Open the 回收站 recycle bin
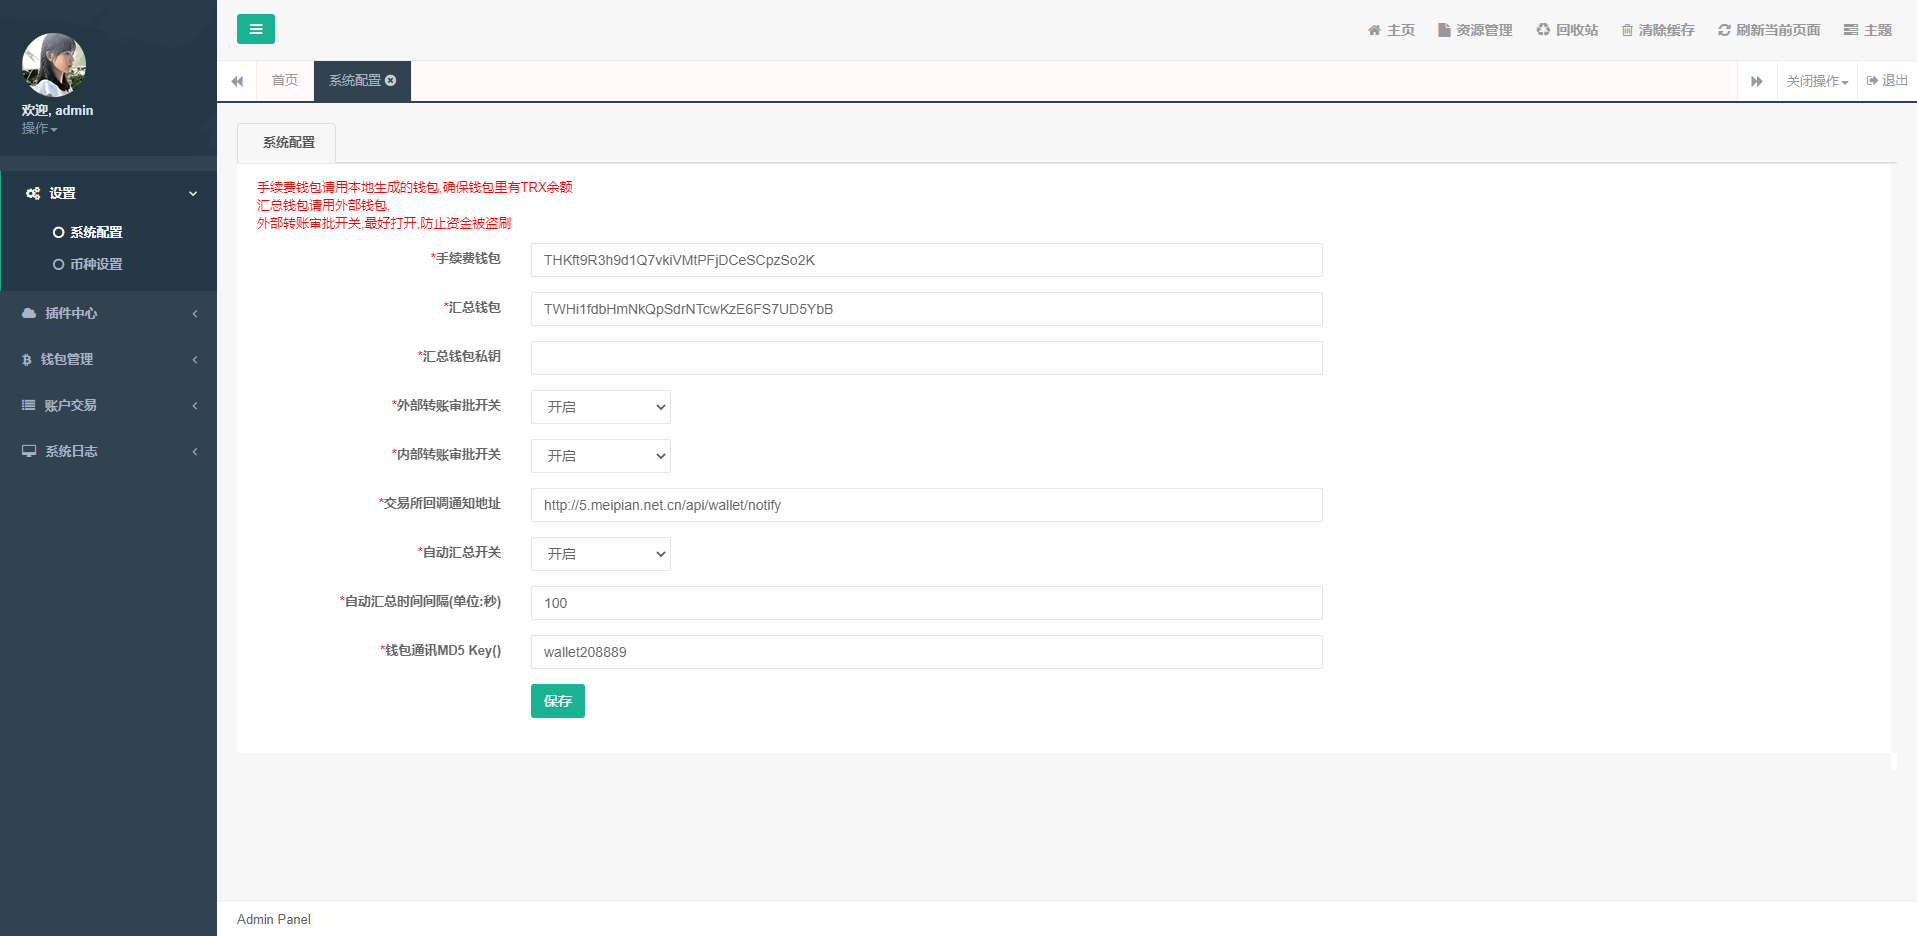The height and width of the screenshot is (936, 1917). point(1567,30)
